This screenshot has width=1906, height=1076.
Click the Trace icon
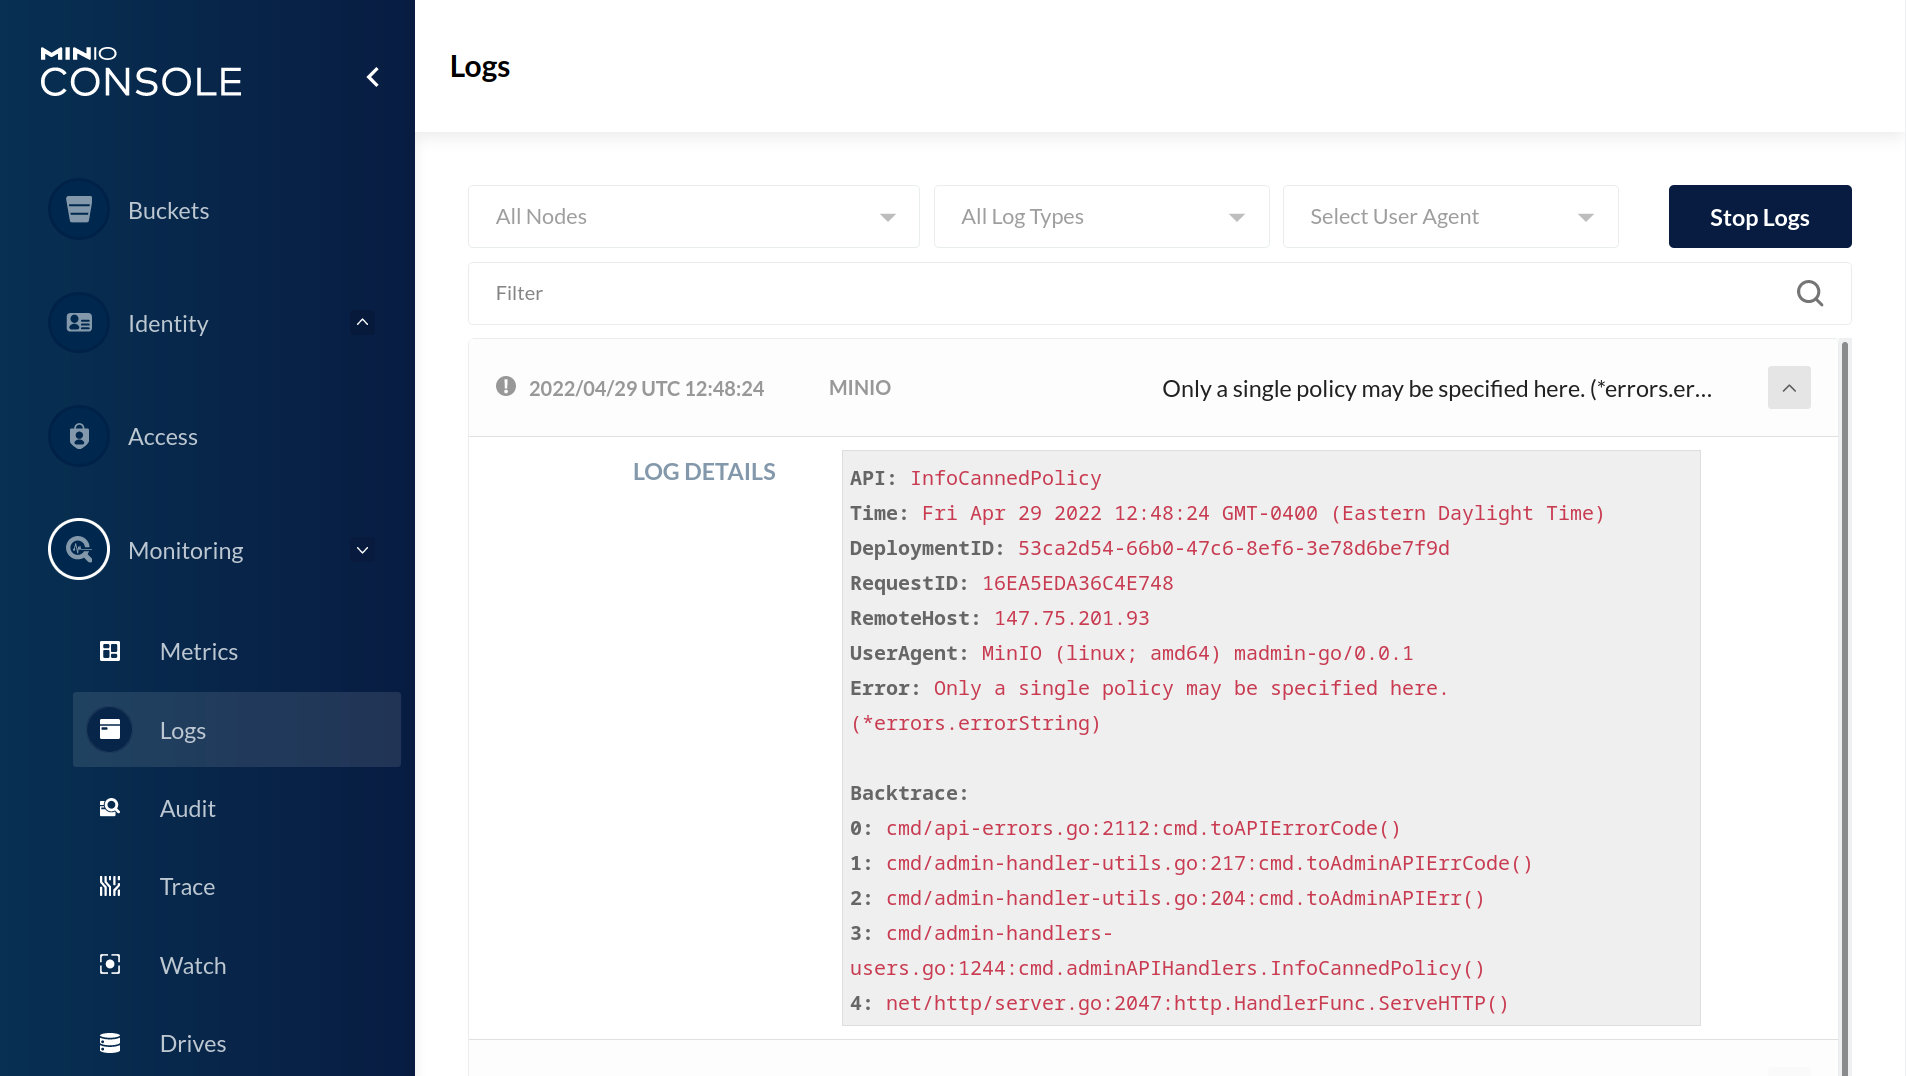tap(110, 886)
